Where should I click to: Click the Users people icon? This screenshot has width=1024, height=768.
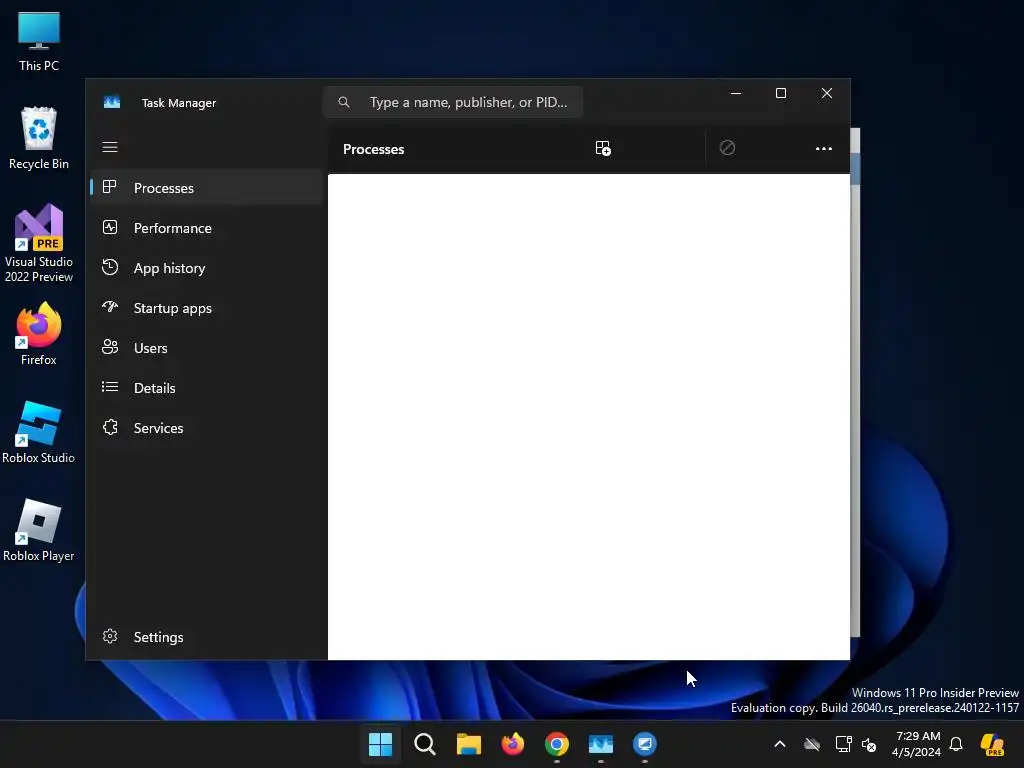tap(110, 347)
